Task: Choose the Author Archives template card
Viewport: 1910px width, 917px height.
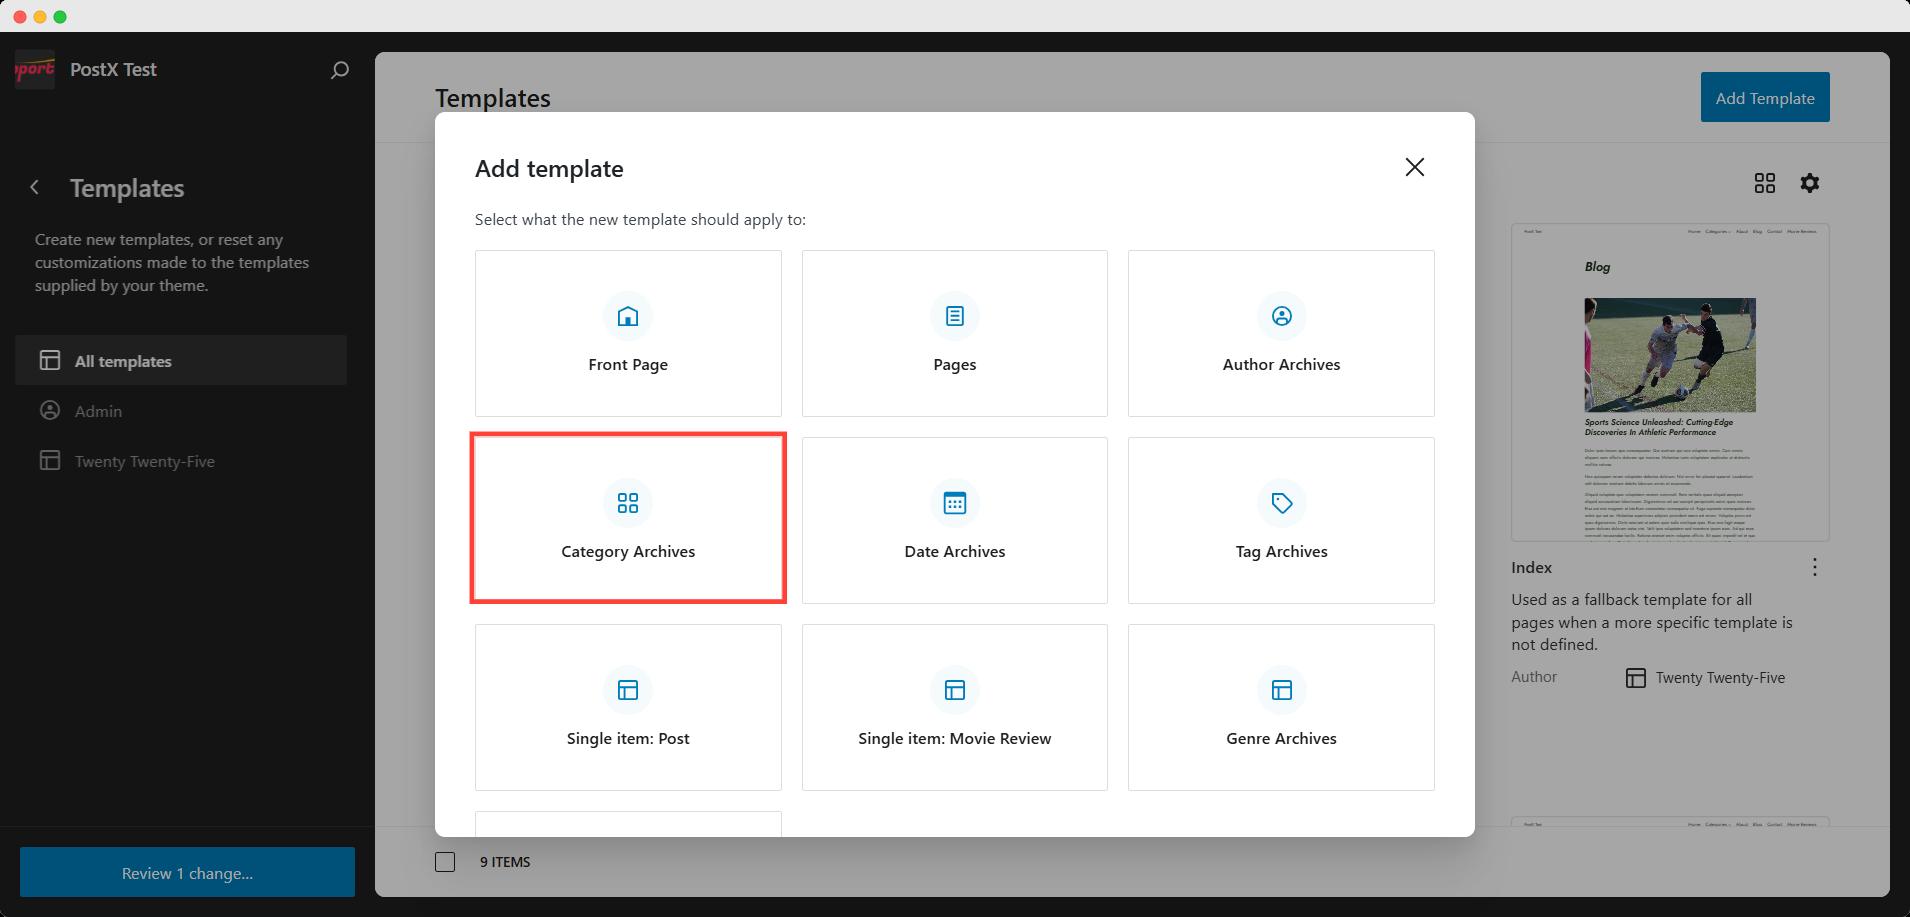Action: 1281,333
